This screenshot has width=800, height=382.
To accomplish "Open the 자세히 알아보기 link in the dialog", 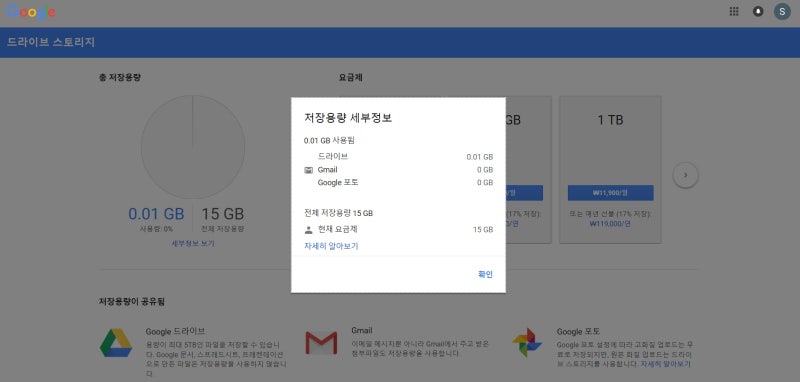I will coord(331,246).
